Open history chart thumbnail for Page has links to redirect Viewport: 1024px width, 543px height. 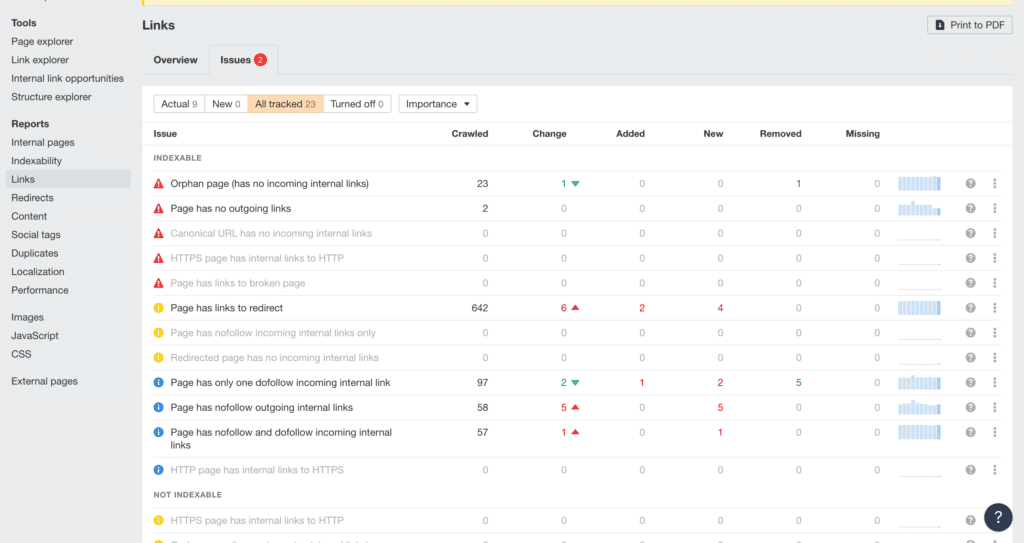tap(920, 308)
